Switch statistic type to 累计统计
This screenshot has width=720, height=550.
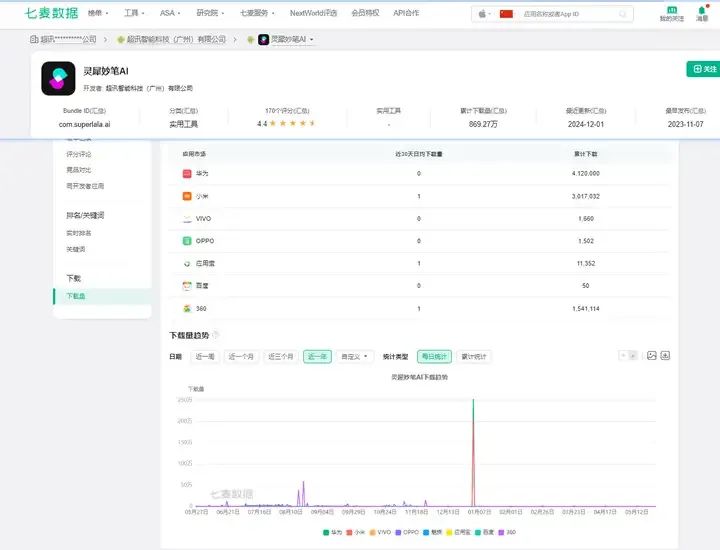[x=474, y=356]
